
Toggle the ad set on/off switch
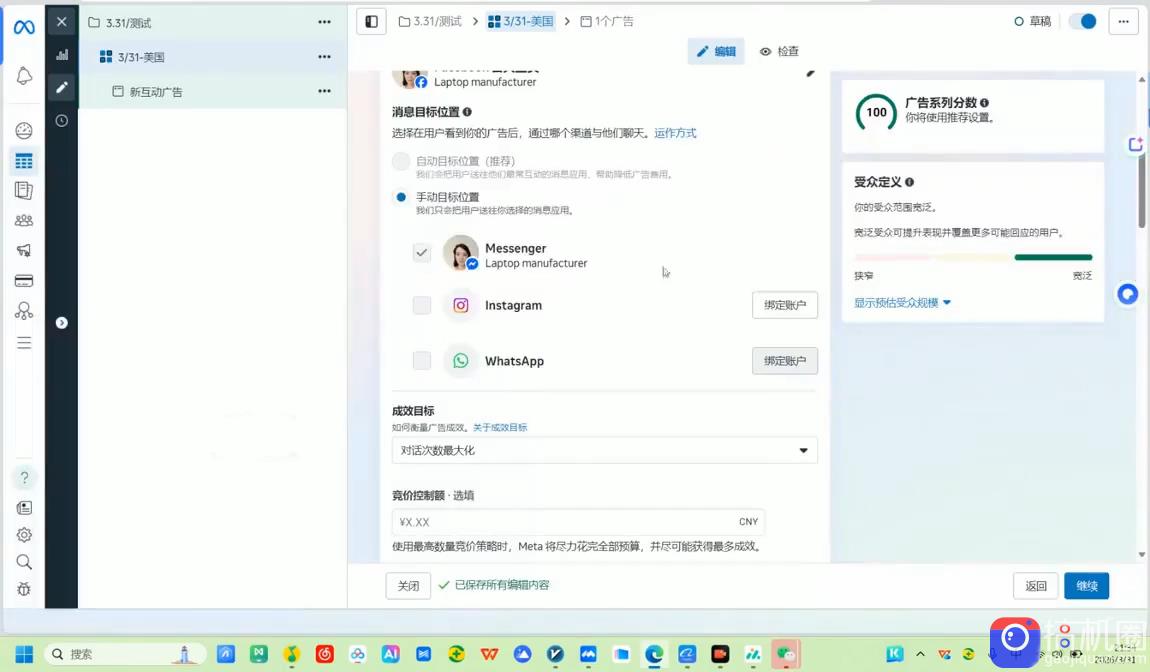click(1083, 21)
